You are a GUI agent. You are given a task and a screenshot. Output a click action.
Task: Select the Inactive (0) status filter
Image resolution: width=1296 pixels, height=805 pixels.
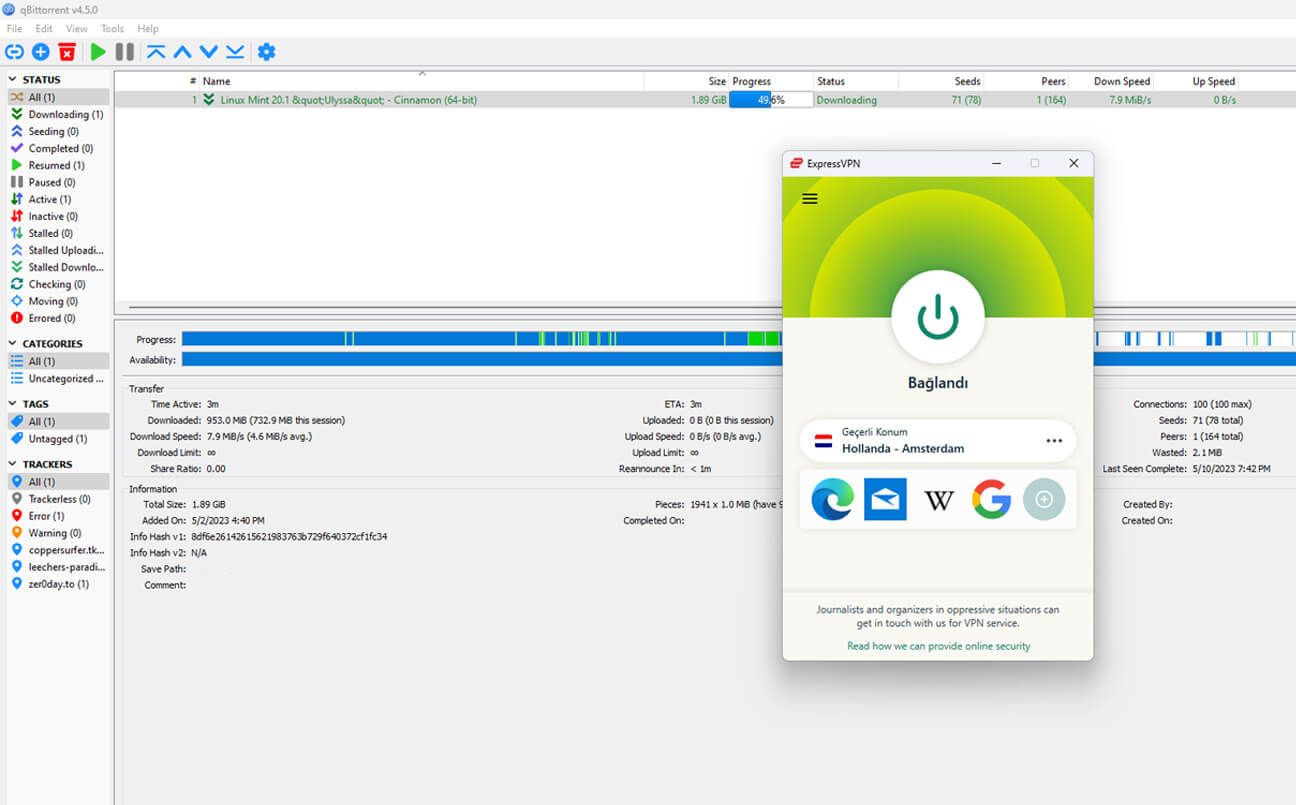click(x=44, y=217)
